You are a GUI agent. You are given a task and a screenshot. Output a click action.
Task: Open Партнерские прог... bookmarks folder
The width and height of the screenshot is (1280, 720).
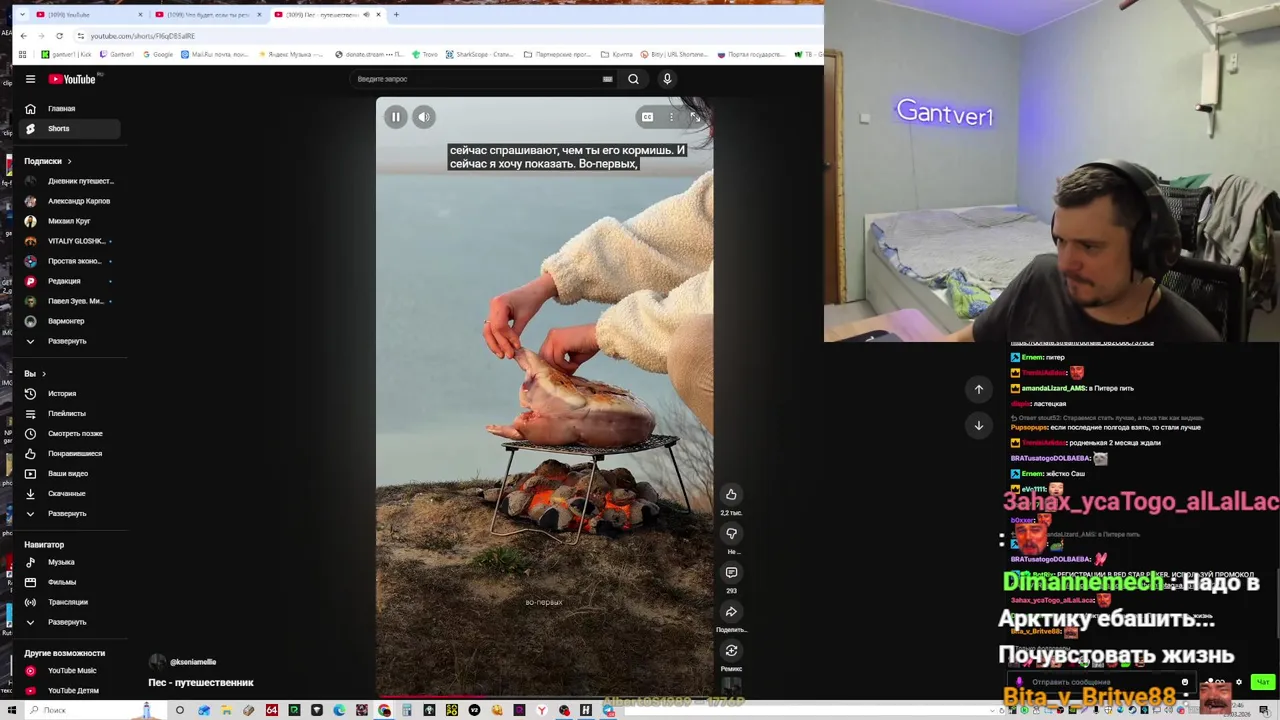pos(558,54)
